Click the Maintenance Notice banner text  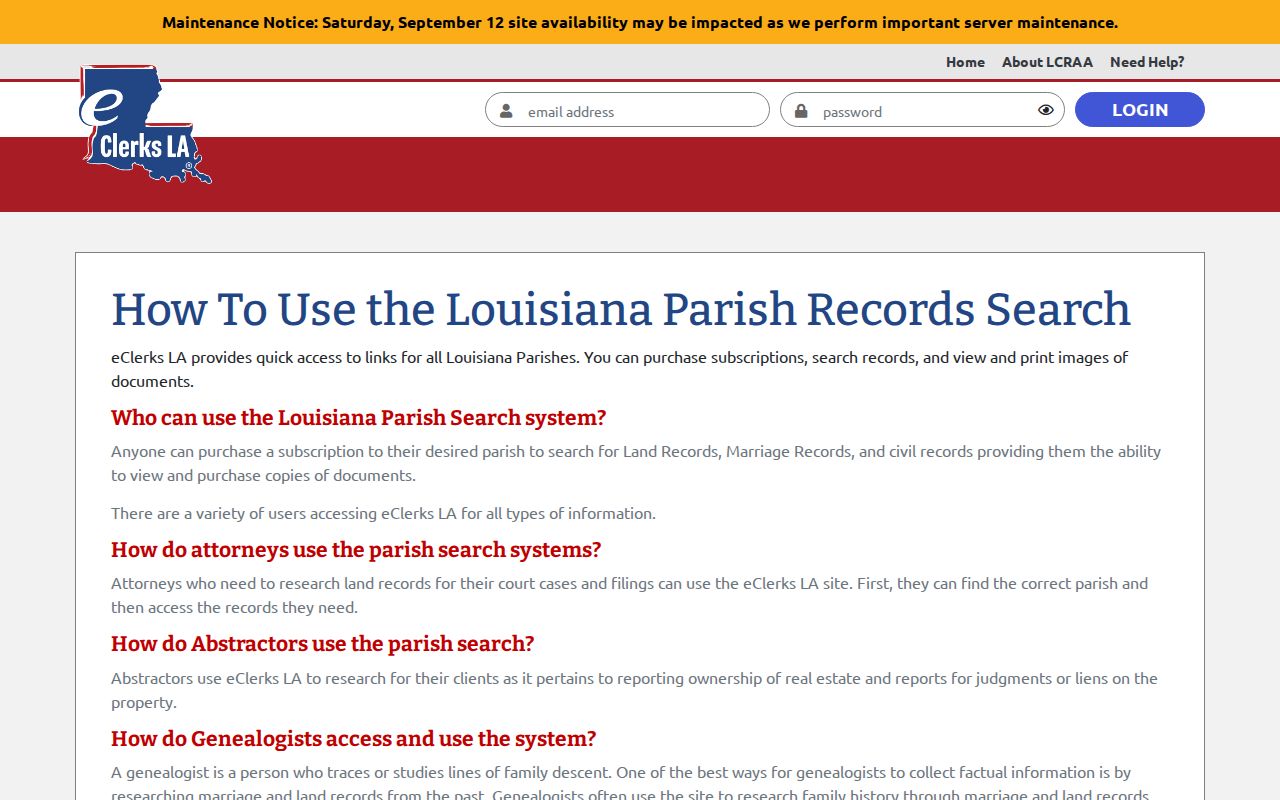click(x=640, y=22)
